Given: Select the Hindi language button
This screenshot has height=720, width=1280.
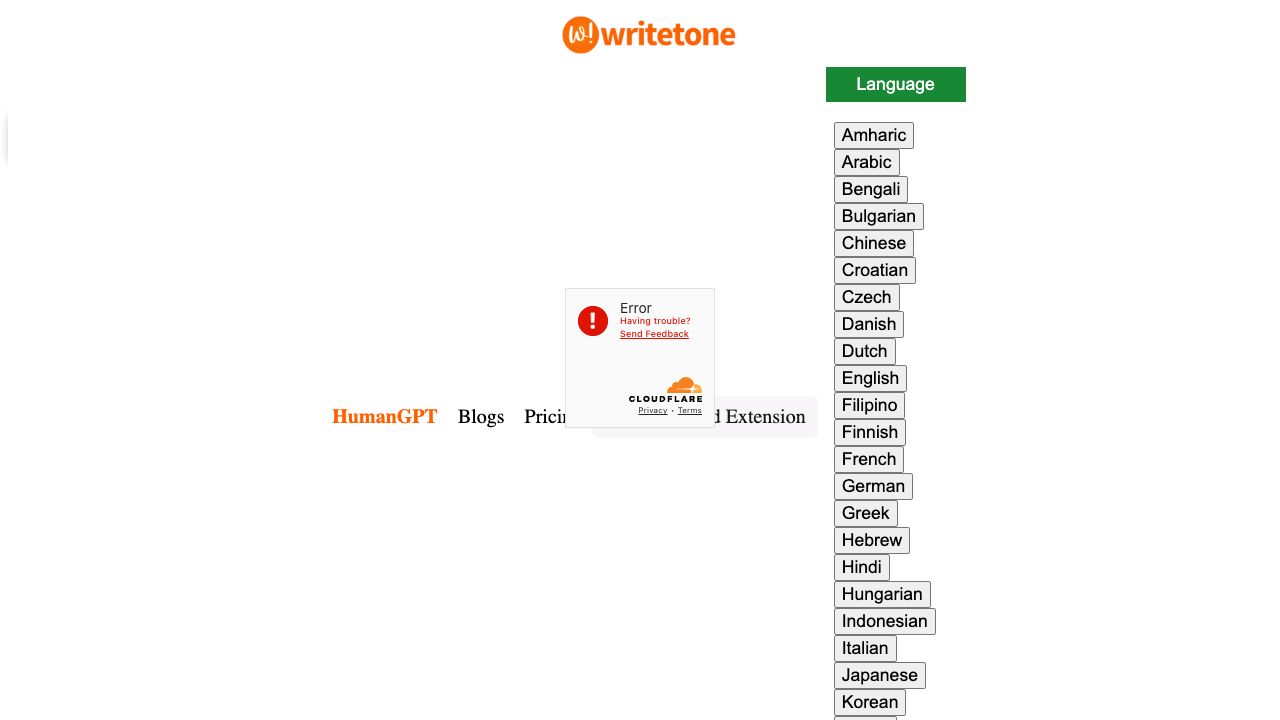Looking at the screenshot, I should point(862,567).
